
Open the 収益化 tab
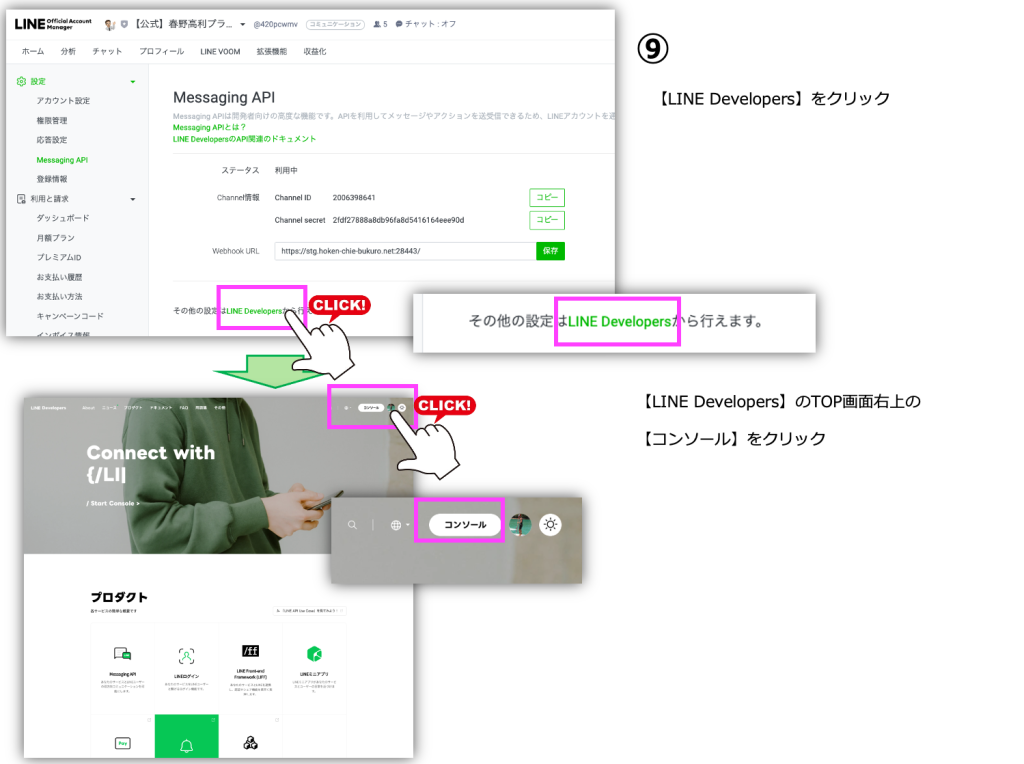[x=315, y=52]
